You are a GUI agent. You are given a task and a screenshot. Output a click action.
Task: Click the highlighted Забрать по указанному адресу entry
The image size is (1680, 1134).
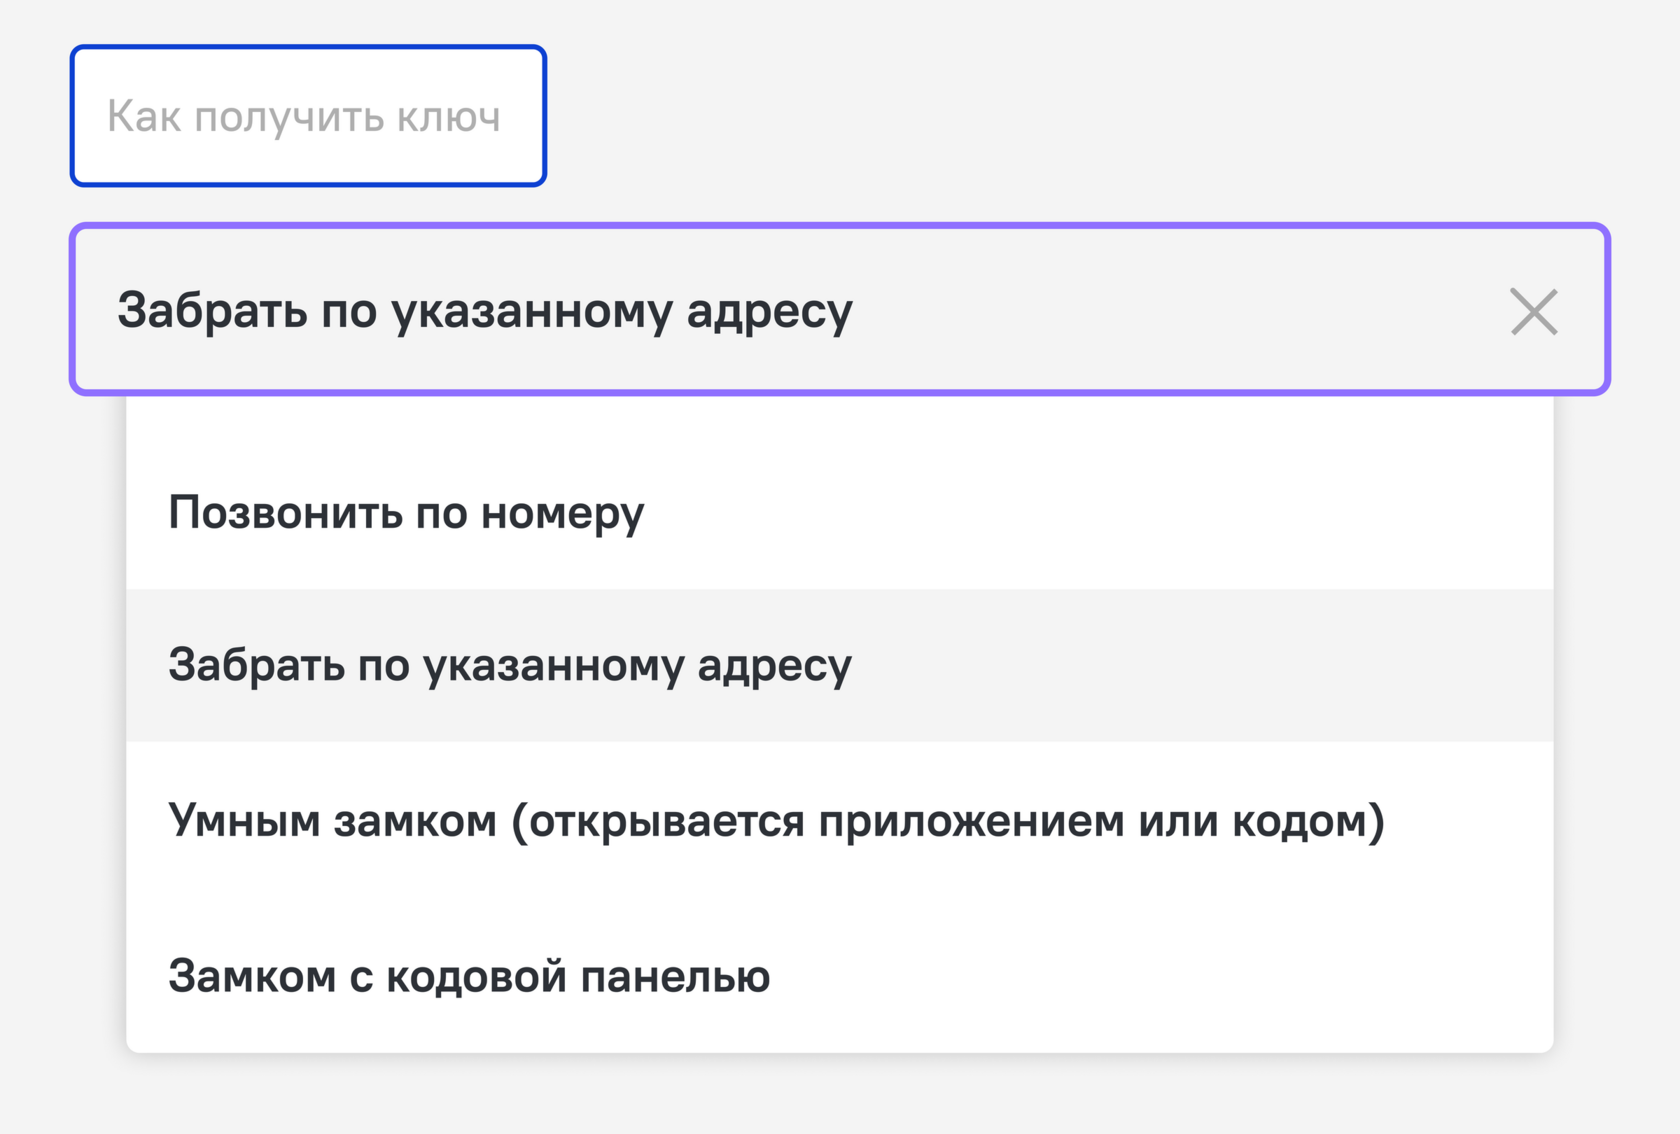(x=840, y=665)
